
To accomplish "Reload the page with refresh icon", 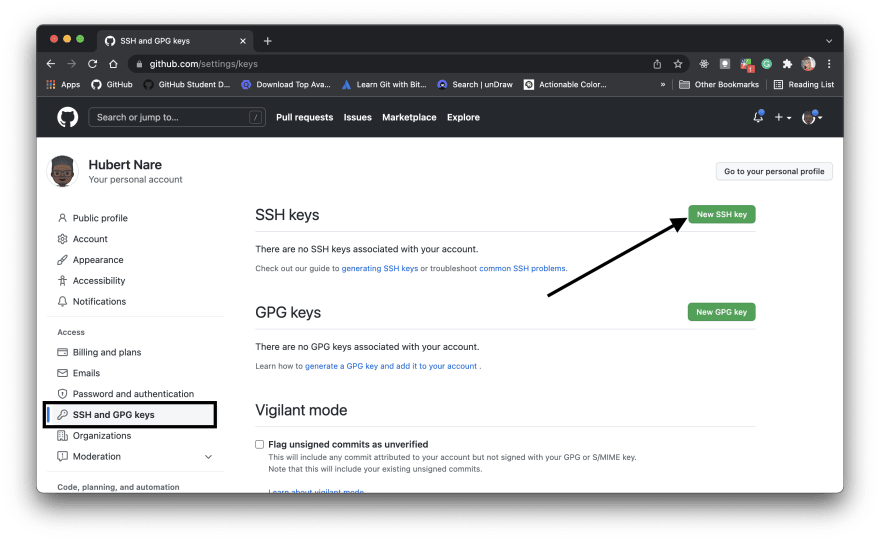I will (x=93, y=63).
